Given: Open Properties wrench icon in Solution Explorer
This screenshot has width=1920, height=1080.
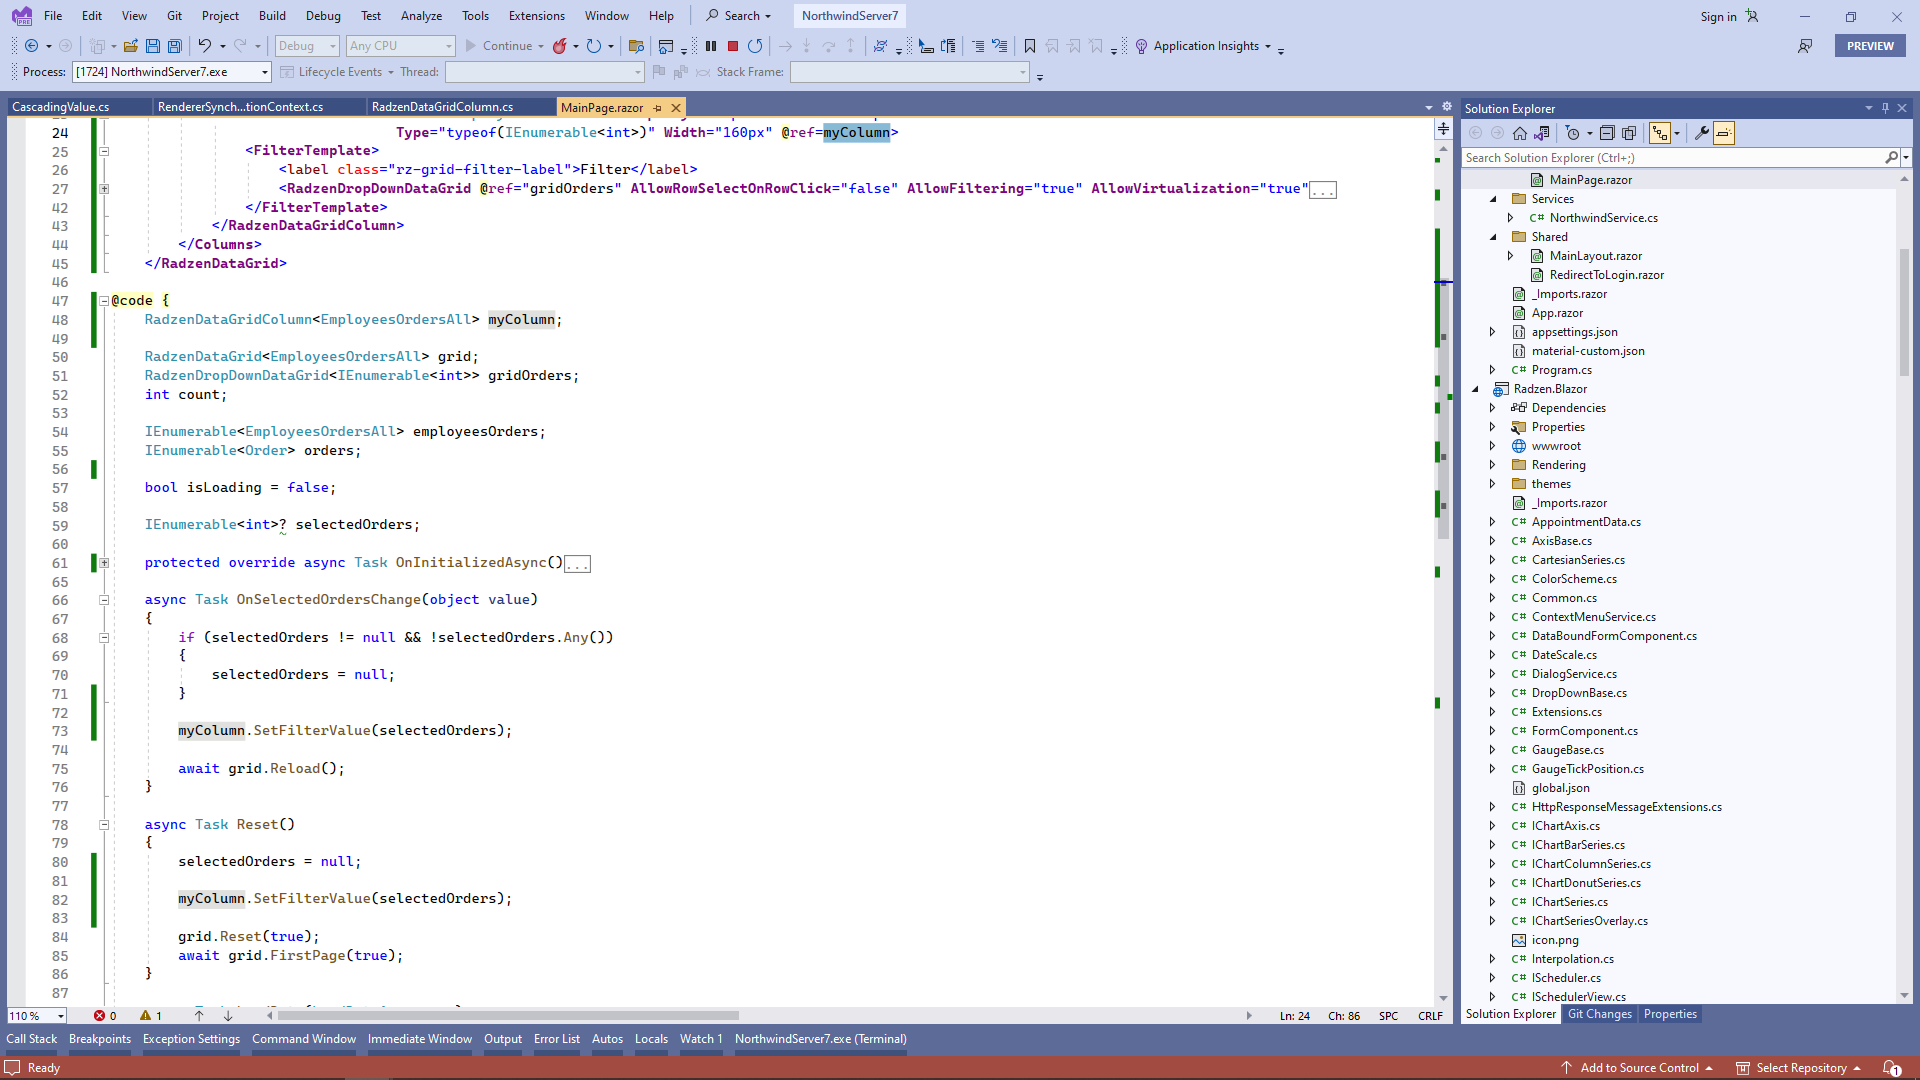Looking at the screenshot, I should 1701,133.
